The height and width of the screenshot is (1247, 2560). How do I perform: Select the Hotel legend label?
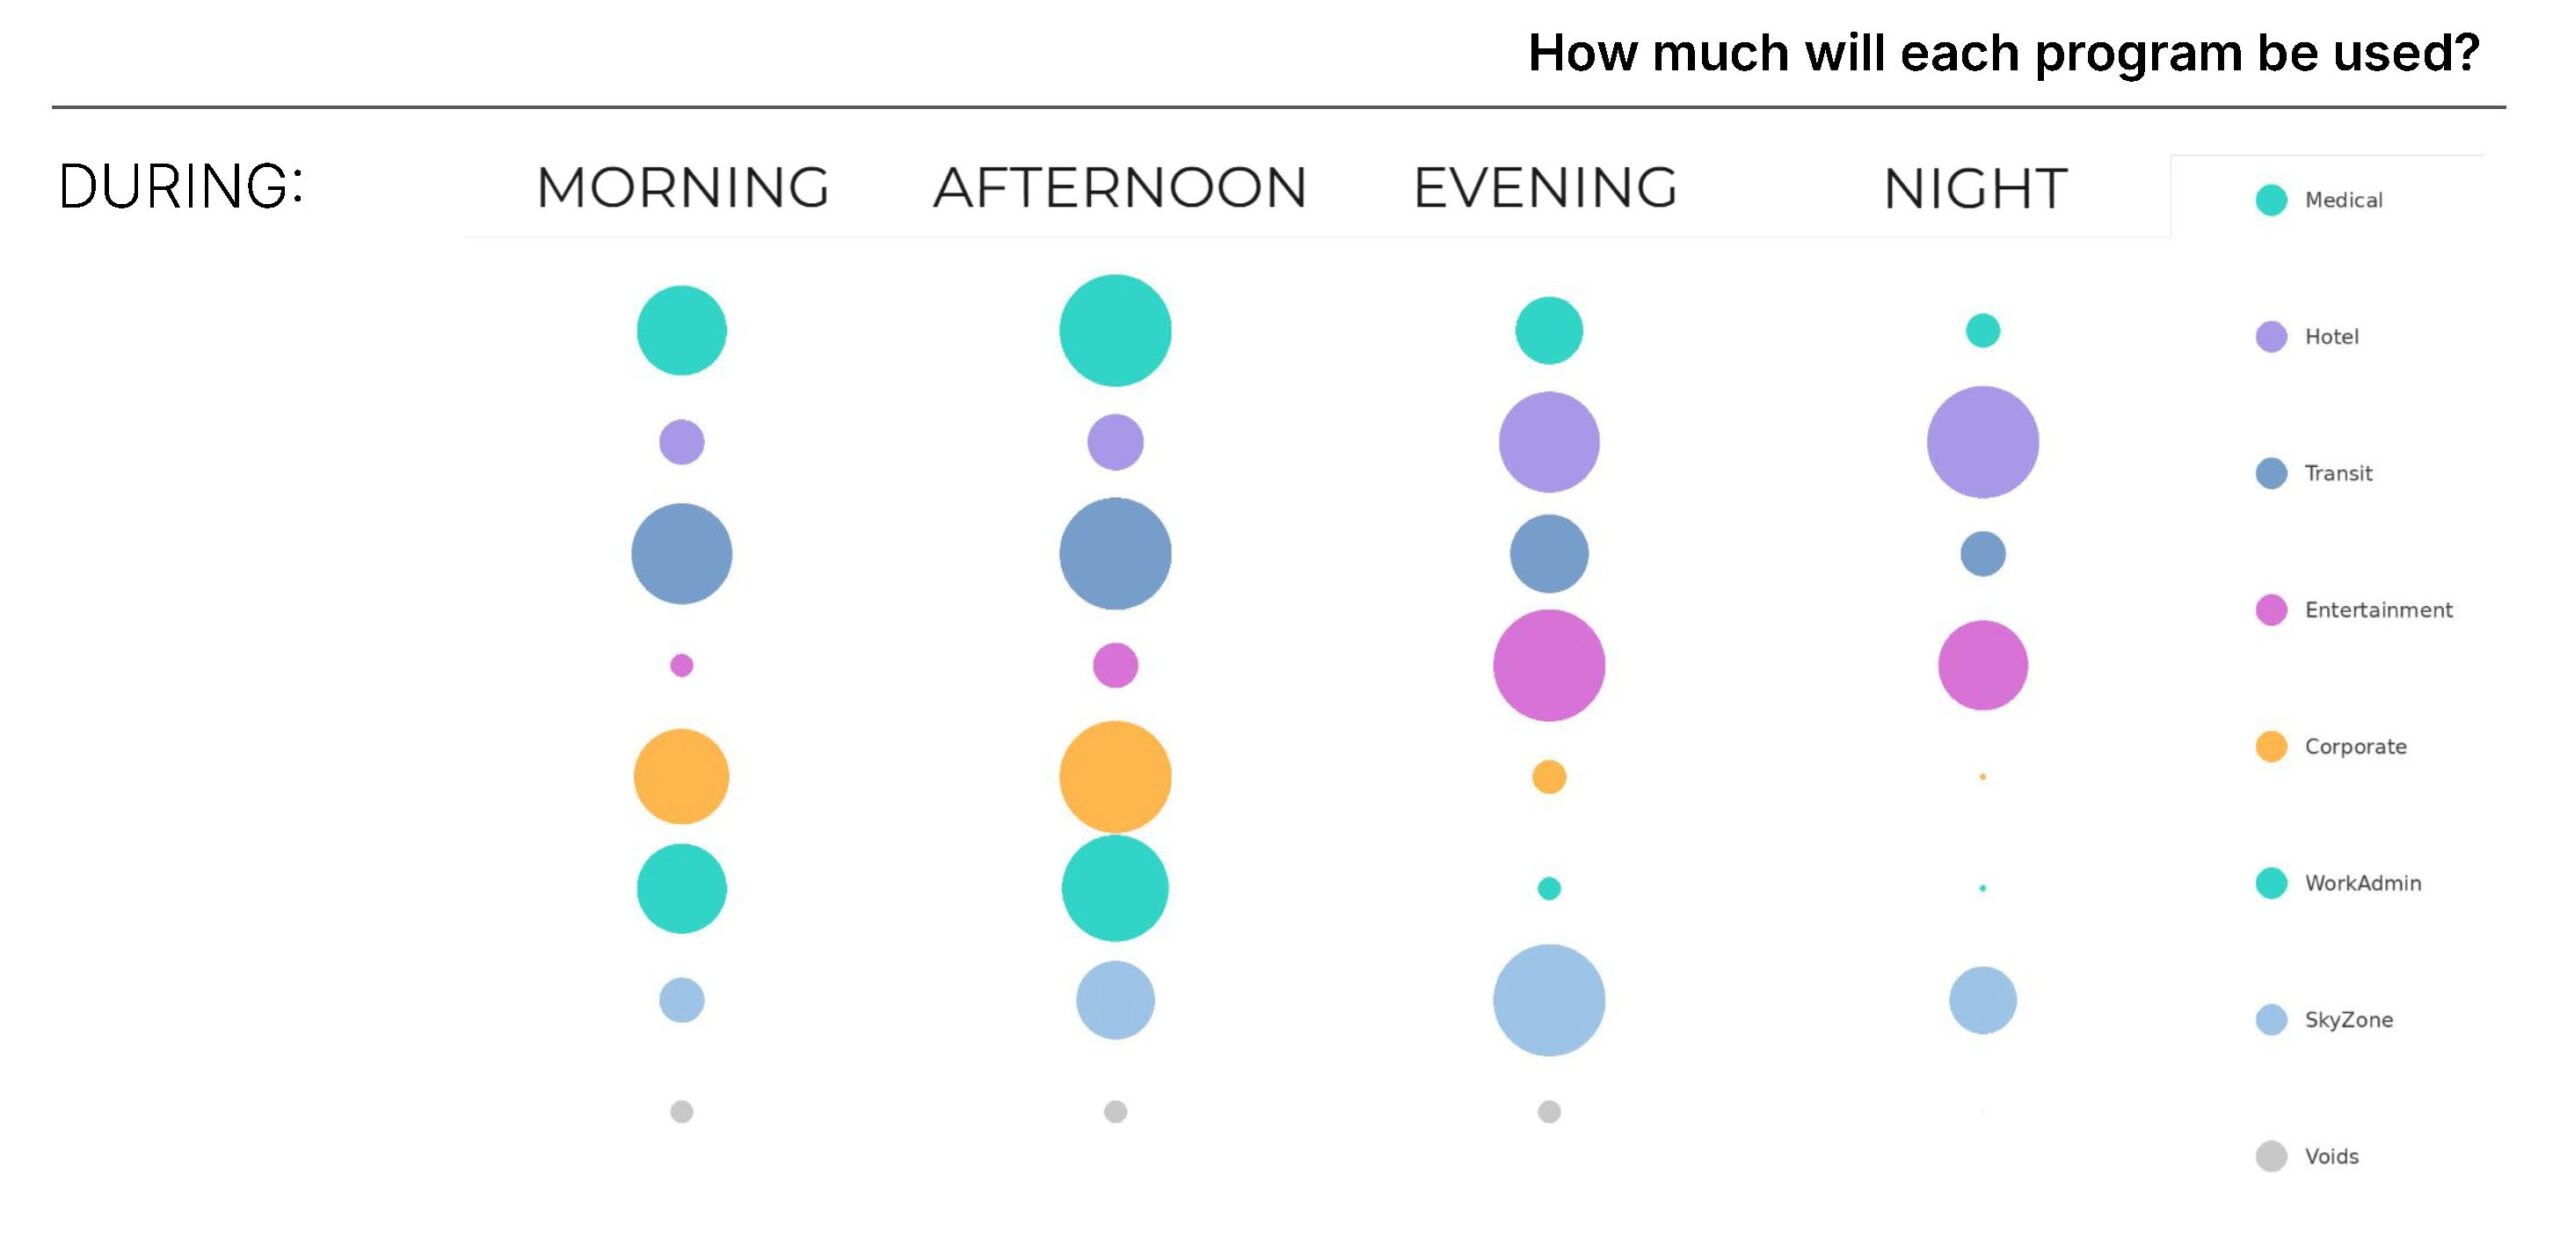(x=2331, y=337)
